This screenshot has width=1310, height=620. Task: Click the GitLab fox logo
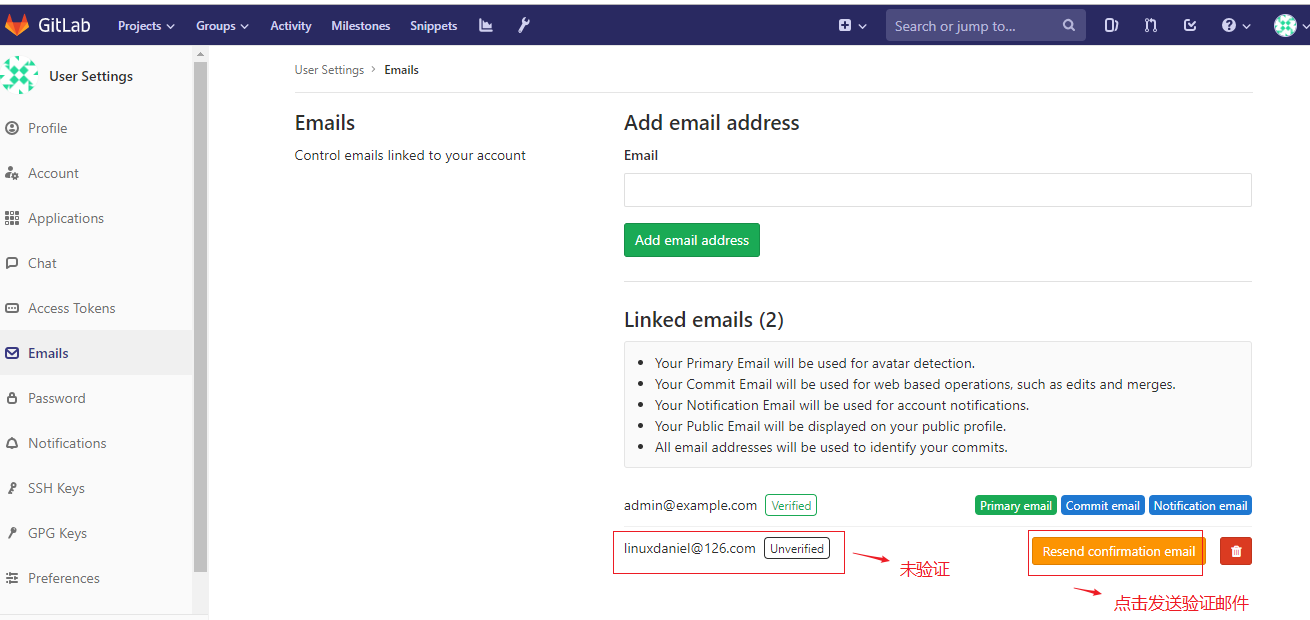[17, 25]
